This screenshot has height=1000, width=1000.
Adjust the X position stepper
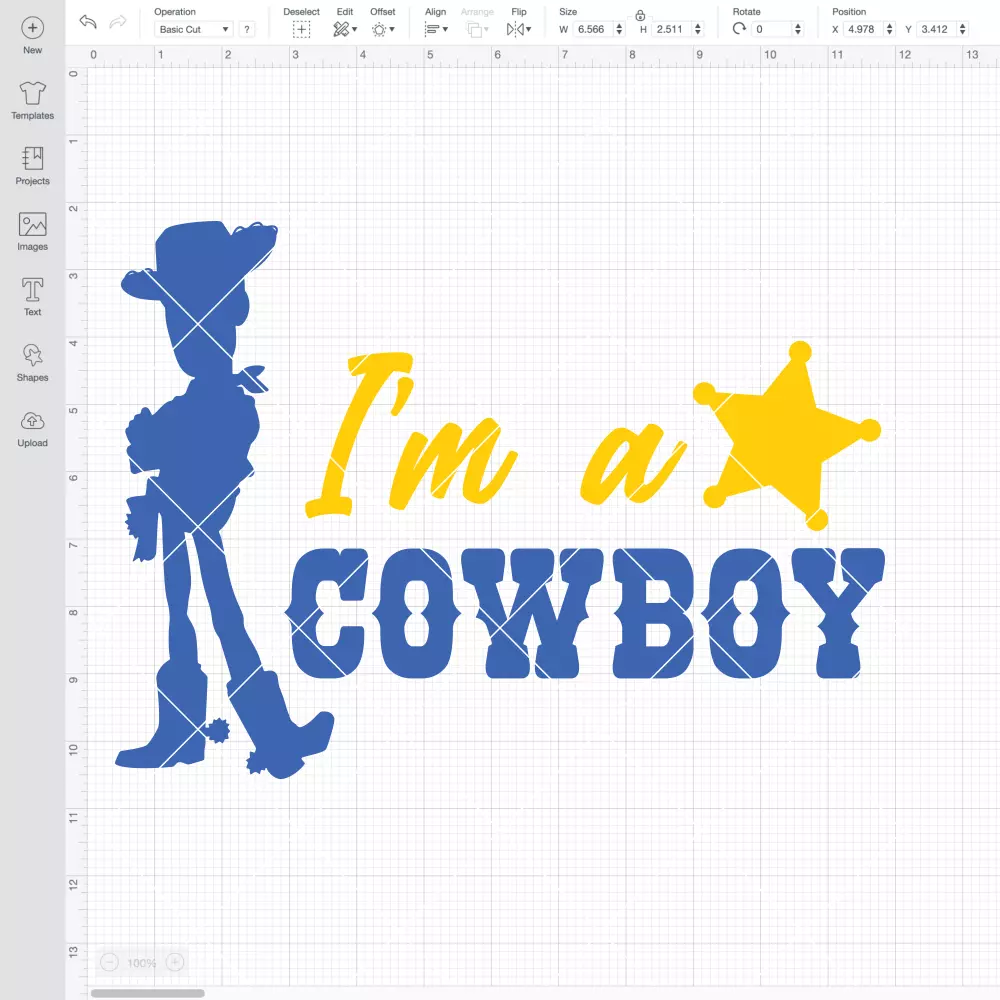[x=889, y=29]
